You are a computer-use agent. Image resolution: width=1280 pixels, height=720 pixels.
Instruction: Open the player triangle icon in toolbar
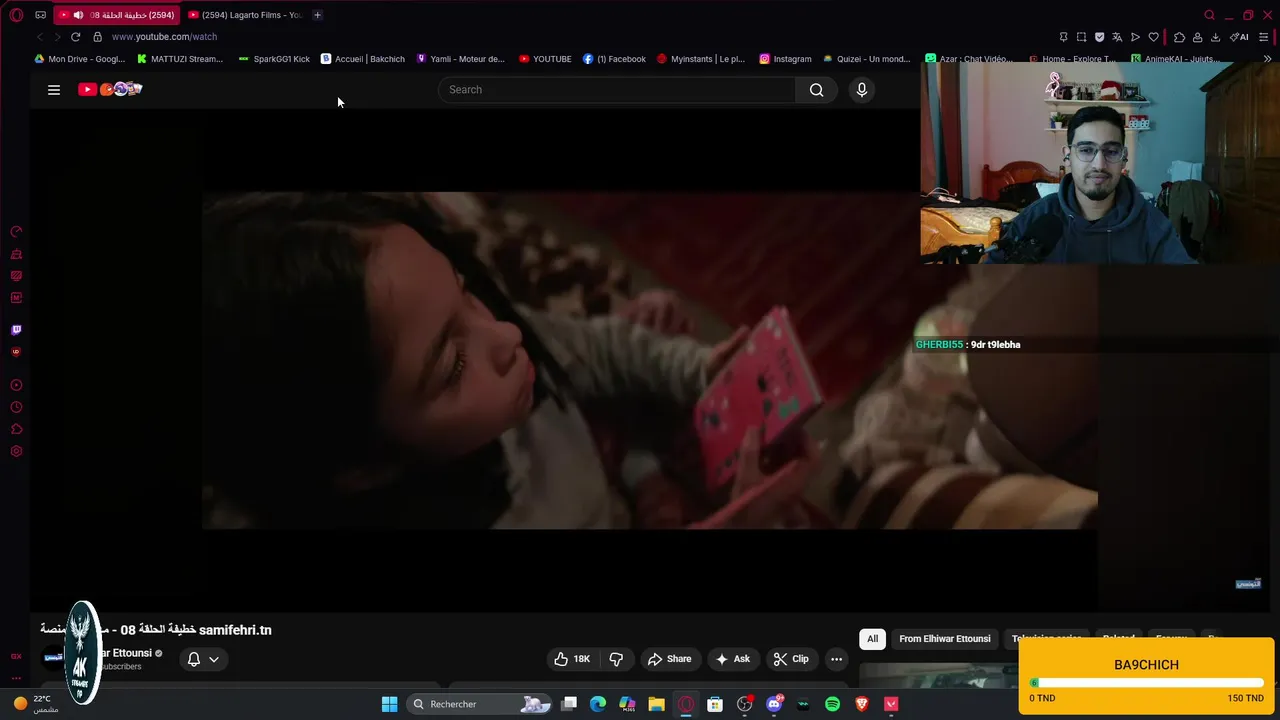[x=1135, y=37]
